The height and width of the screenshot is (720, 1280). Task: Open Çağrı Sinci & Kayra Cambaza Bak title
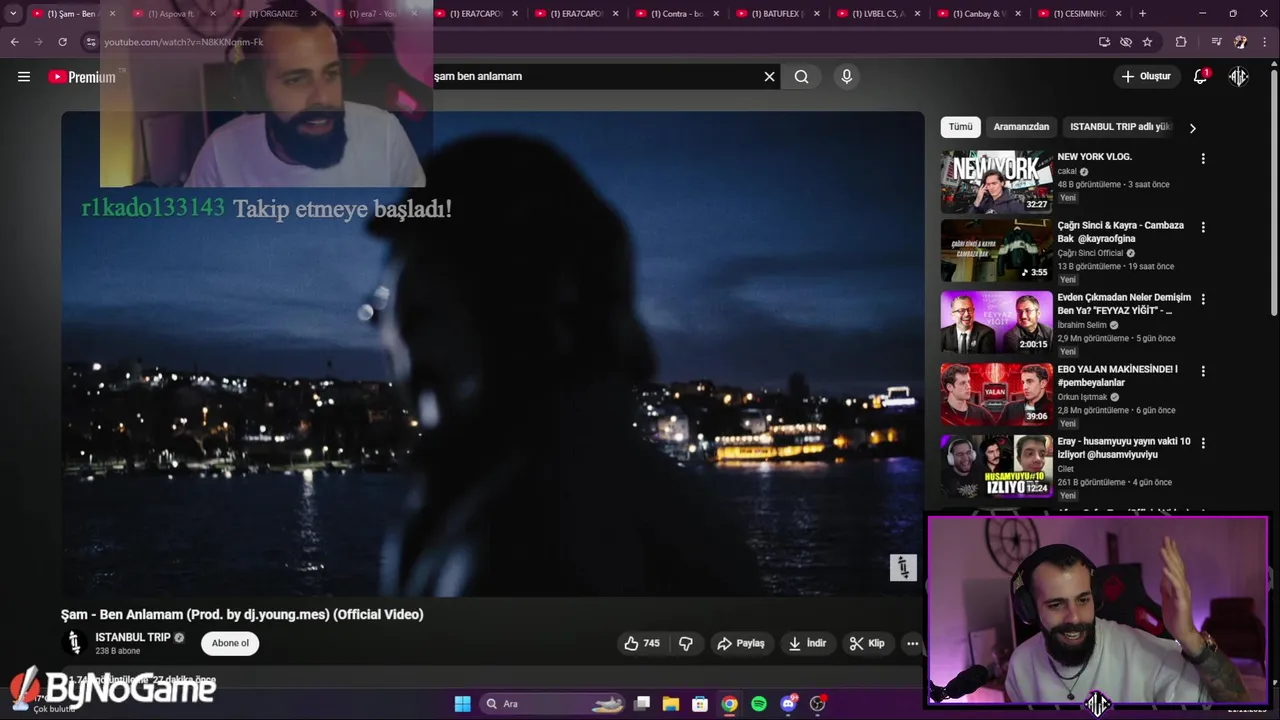pos(1120,232)
